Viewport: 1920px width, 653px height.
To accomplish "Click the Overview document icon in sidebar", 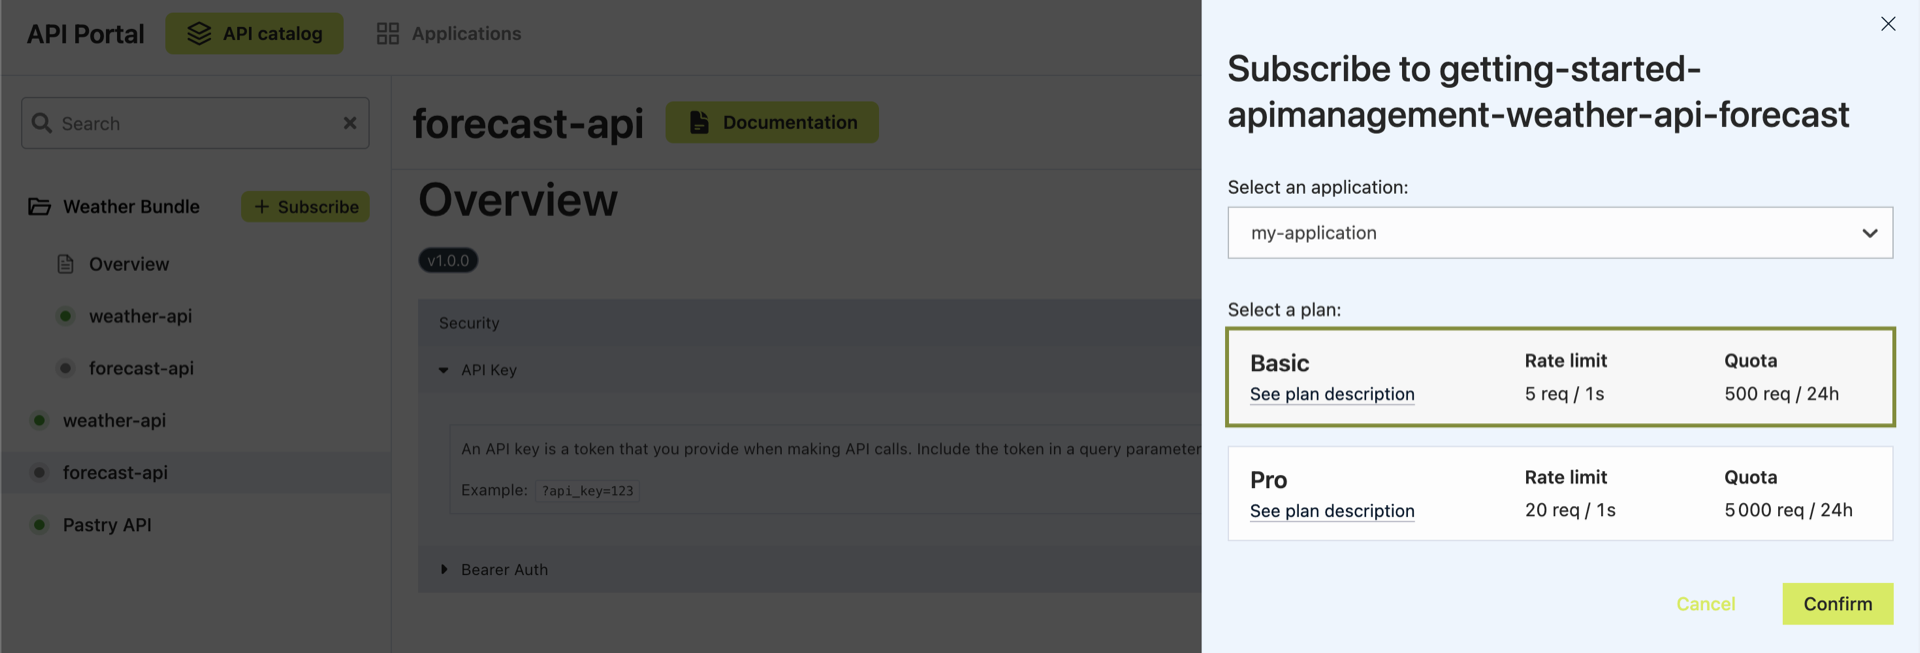I will pos(66,264).
